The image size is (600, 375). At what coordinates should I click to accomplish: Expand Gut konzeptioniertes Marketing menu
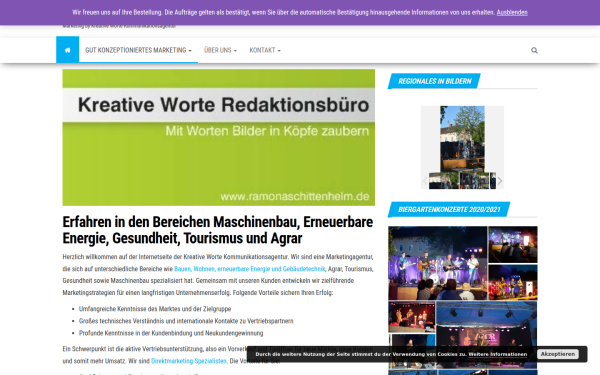[138, 50]
